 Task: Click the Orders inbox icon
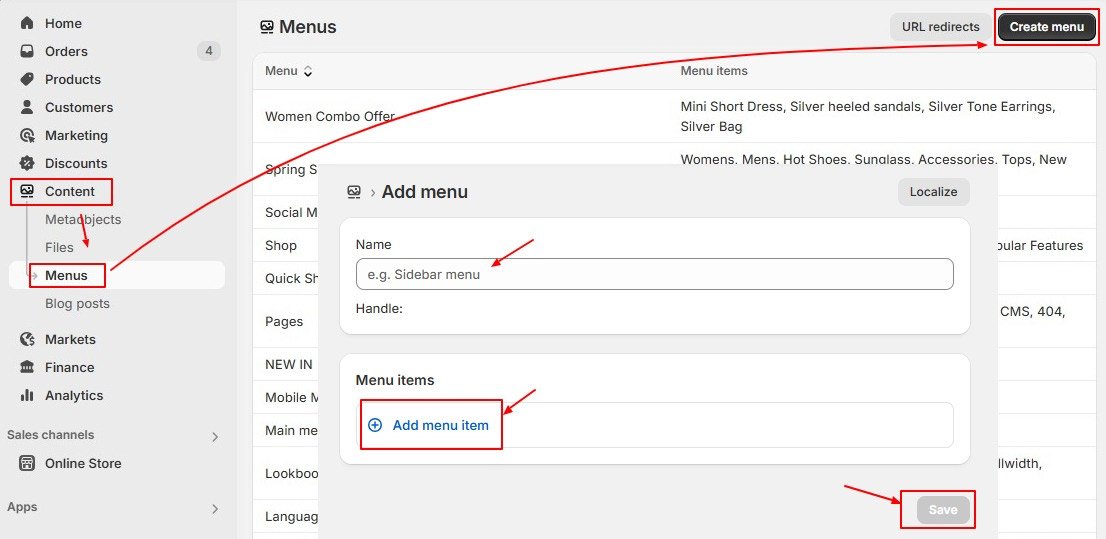click(27, 51)
